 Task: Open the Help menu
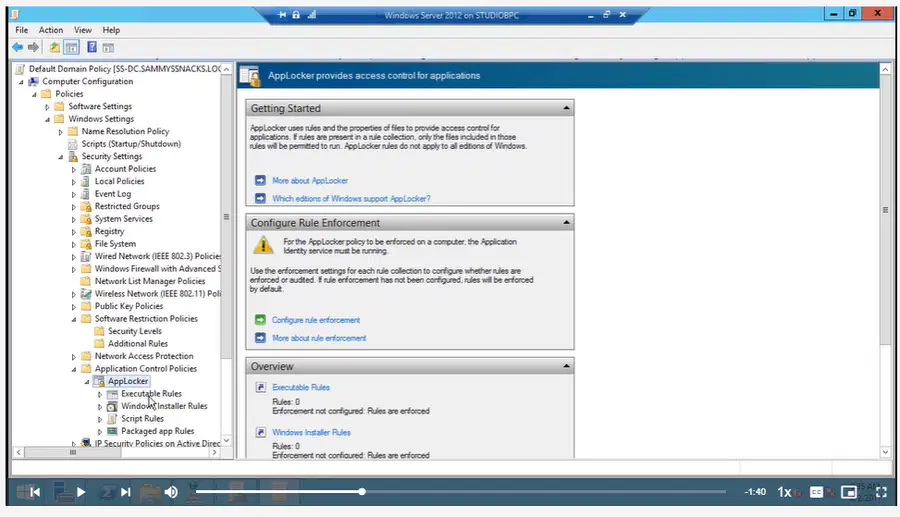111,30
